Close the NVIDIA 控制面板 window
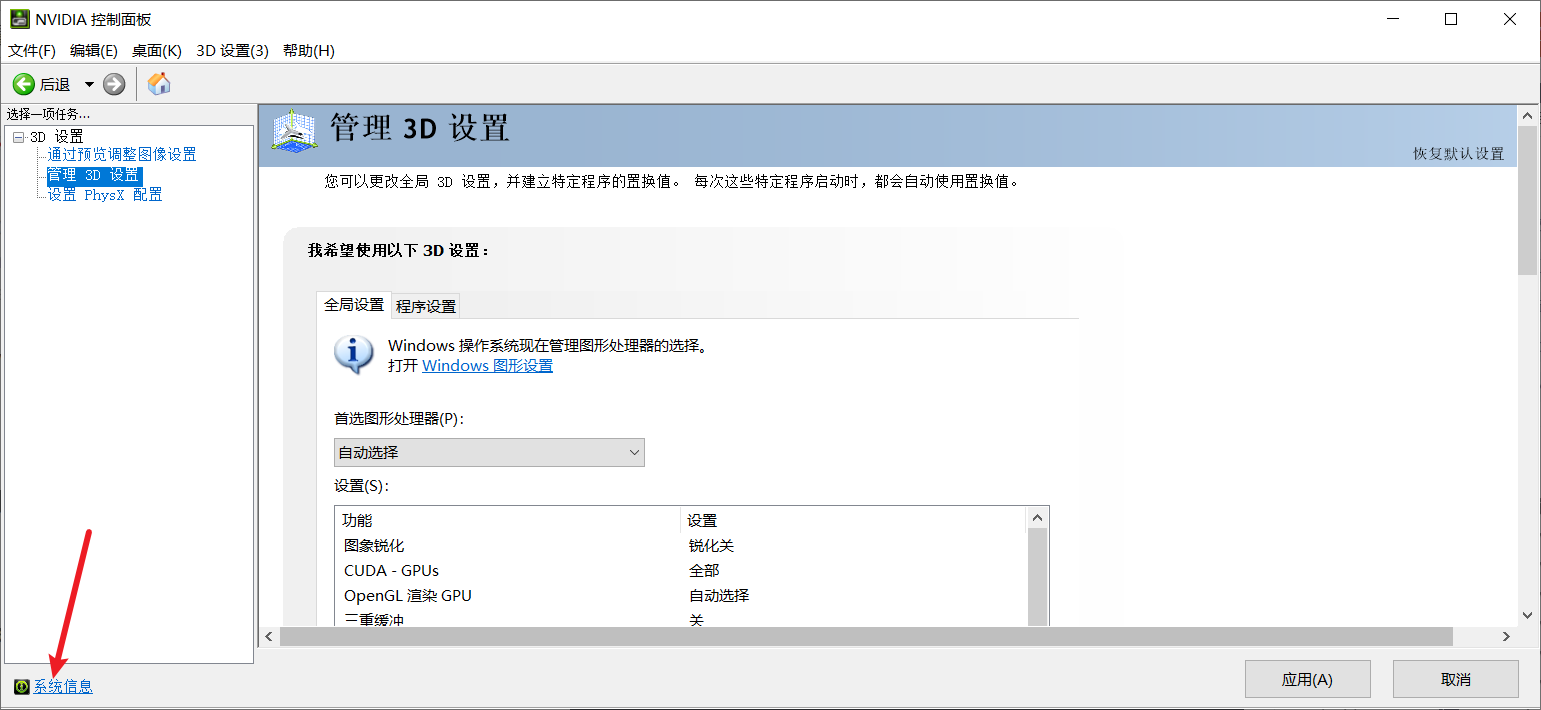This screenshot has height=710, width=1541. [x=1511, y=19]
